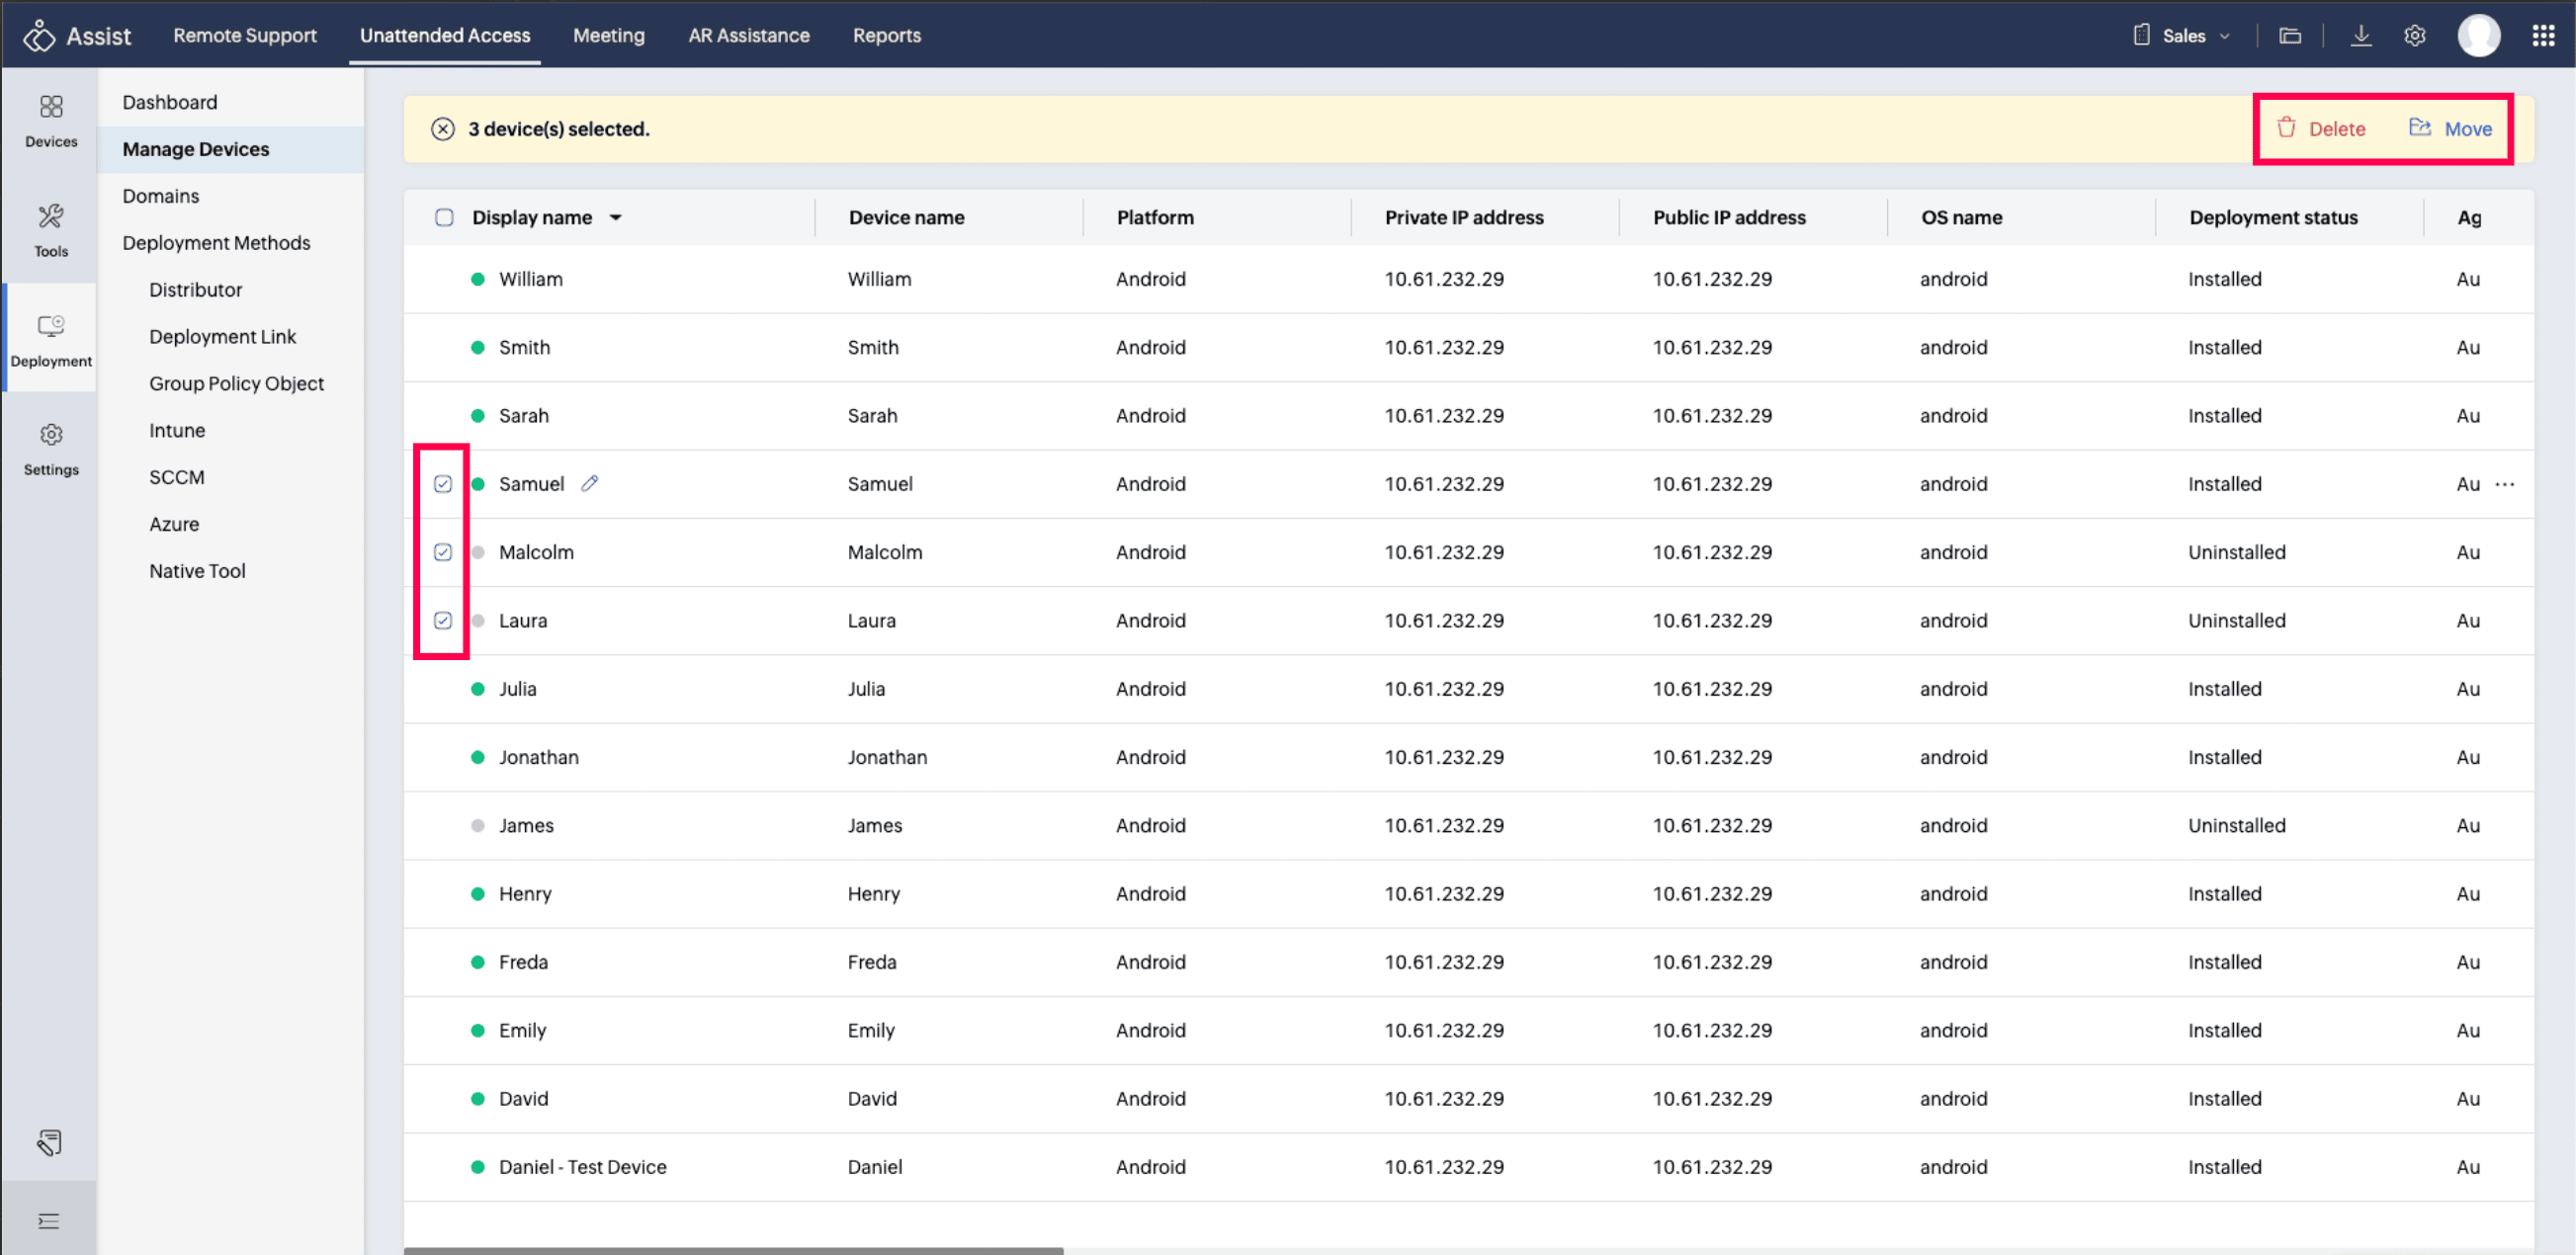Collapse the sidebar with bottom menu icon
The width and height of the screenshot is (2576, 1255).
48,1220
